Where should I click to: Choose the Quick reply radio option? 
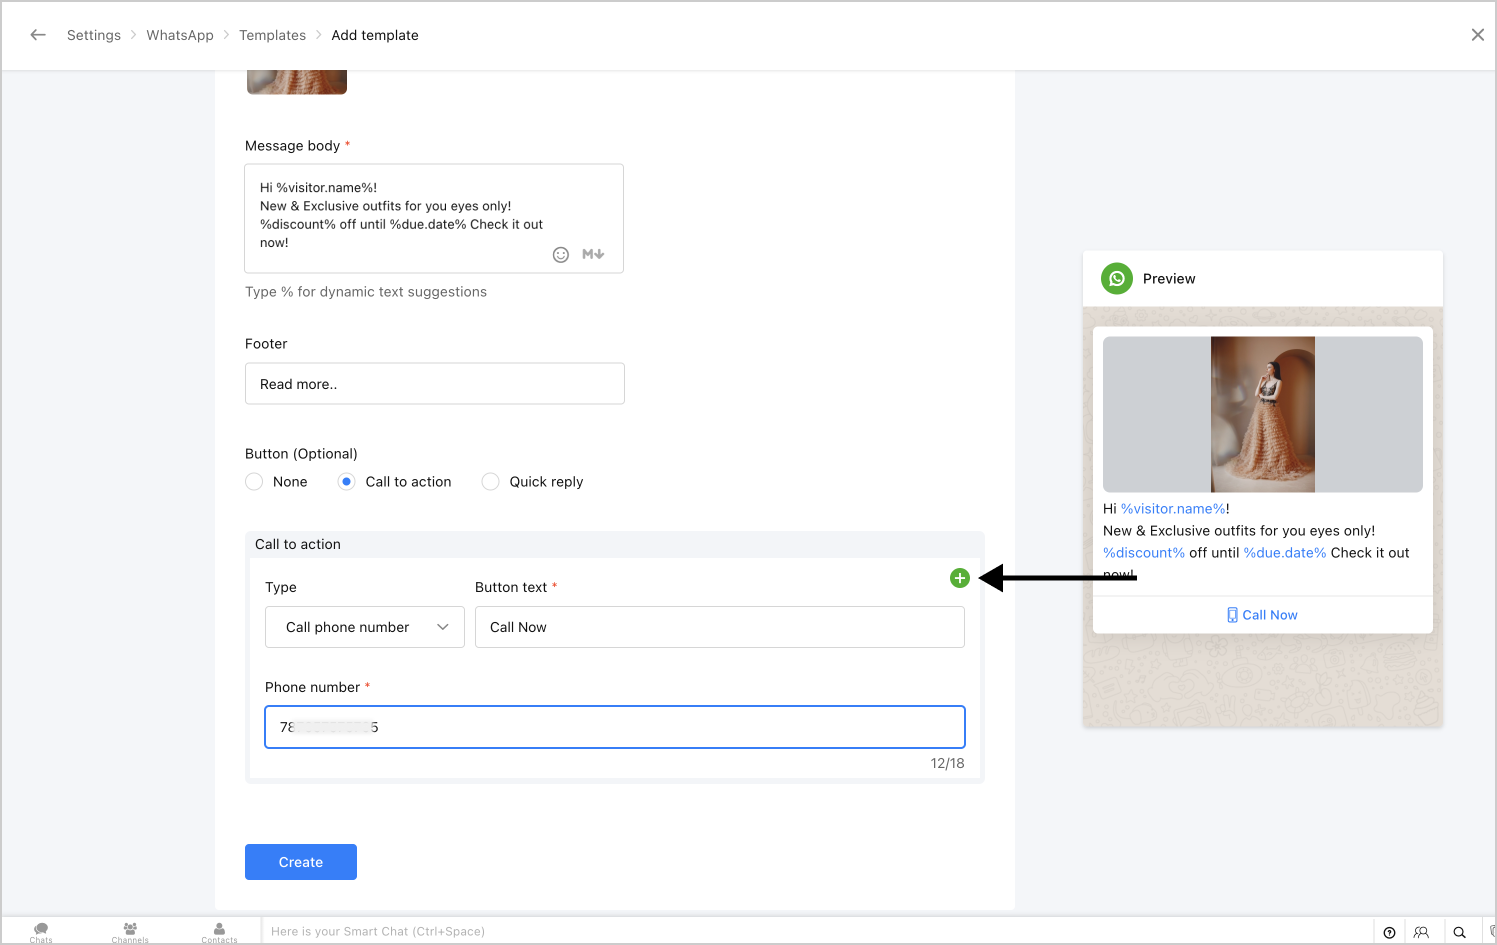(x=490, y=482)
